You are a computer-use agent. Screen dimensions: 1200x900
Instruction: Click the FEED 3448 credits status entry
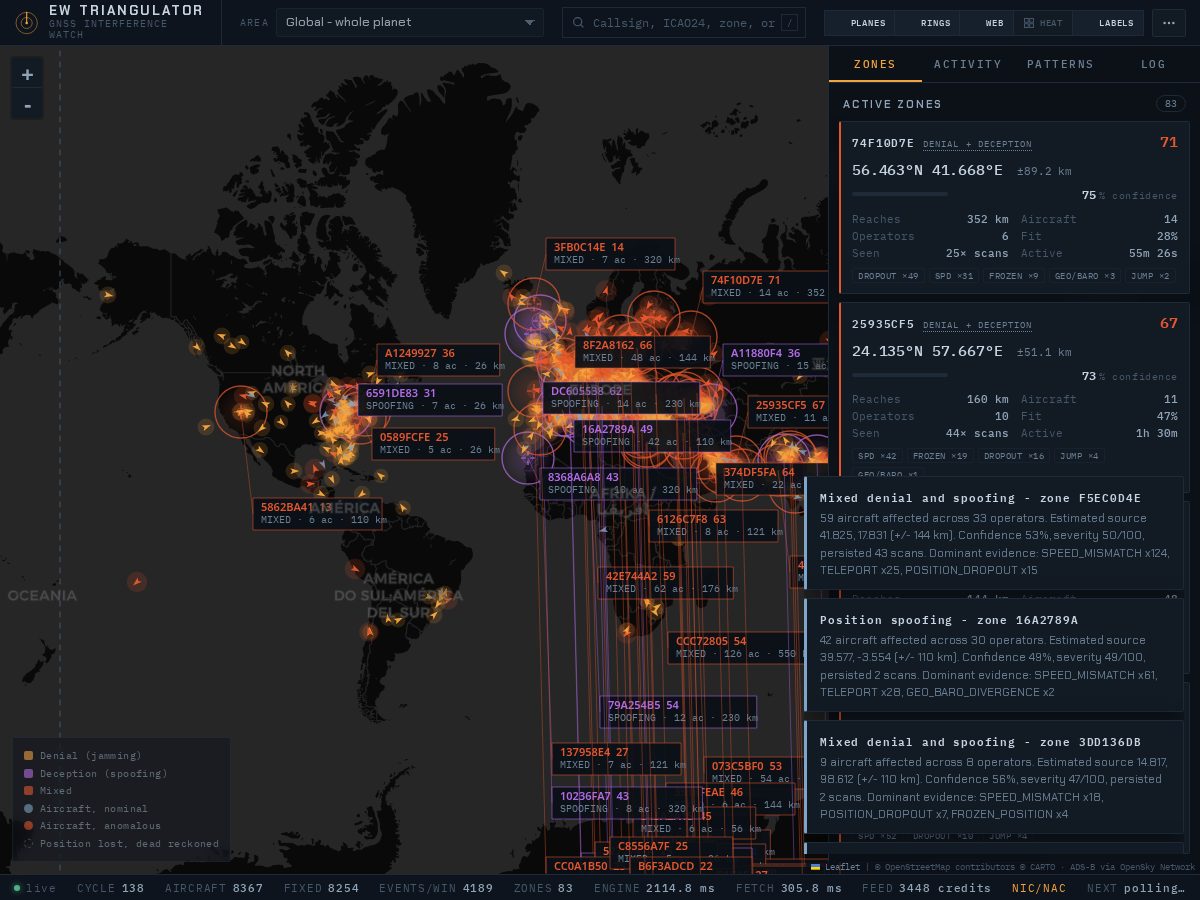pos(926,888)
